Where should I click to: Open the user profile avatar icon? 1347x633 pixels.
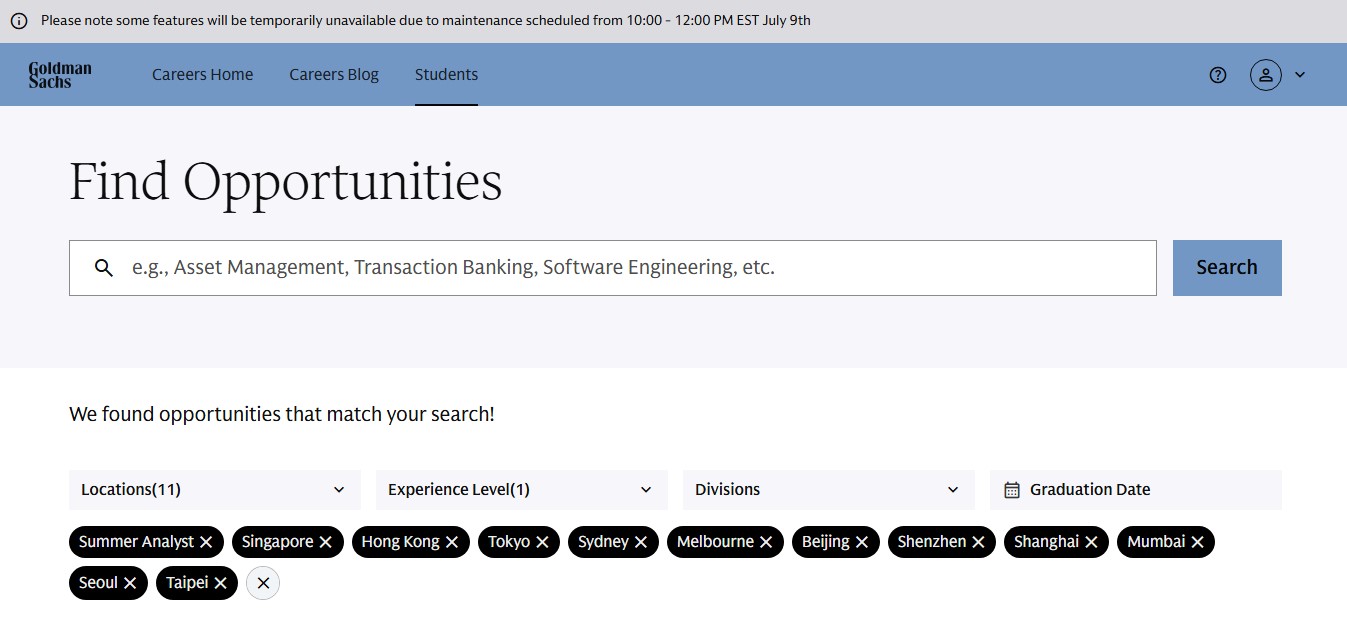pyautogui.click(x=1265, y=74)
